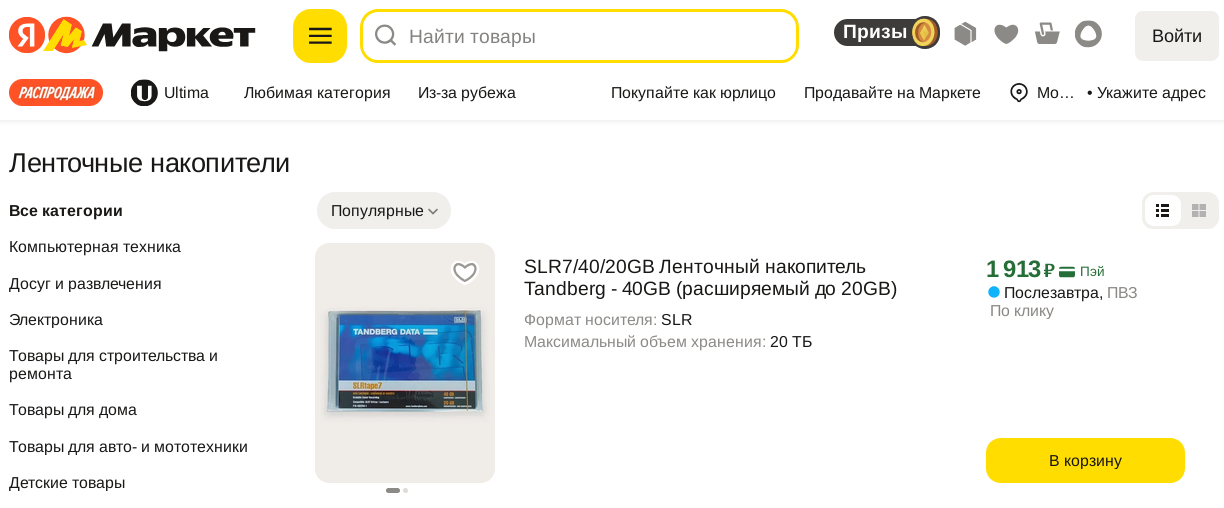Screen dimensions: 1224x508
Task: Click the Формат носителя: SLR spec
Action: 608,320
